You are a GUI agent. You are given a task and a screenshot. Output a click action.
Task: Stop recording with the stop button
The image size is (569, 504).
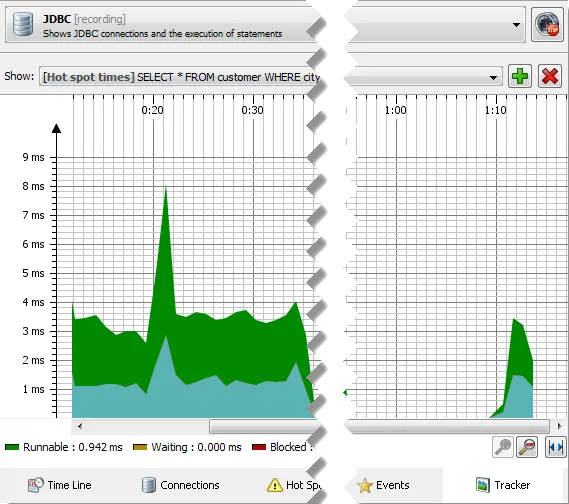(547, 25)
